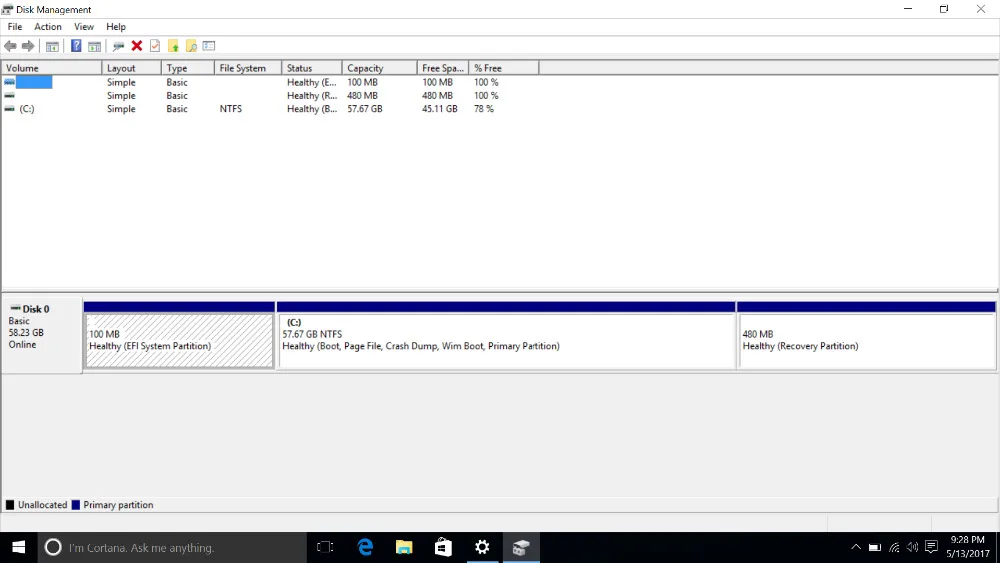Click the list settings toolbar icon
1000x563 pixels.
(209, 46)
